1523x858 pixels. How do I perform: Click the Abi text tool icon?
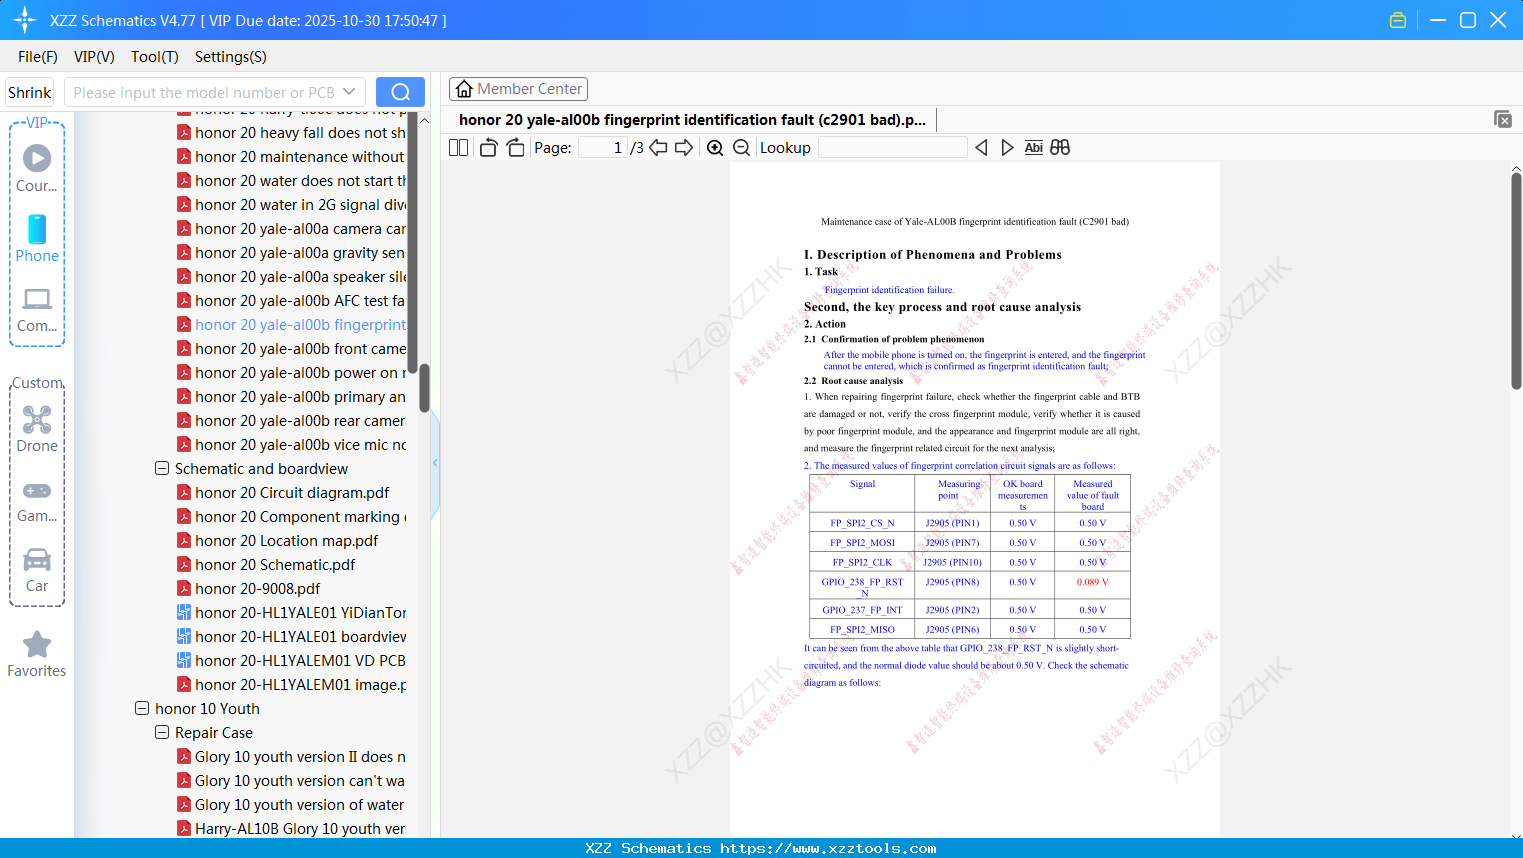pyautogui.click(x=1034, y=147)
